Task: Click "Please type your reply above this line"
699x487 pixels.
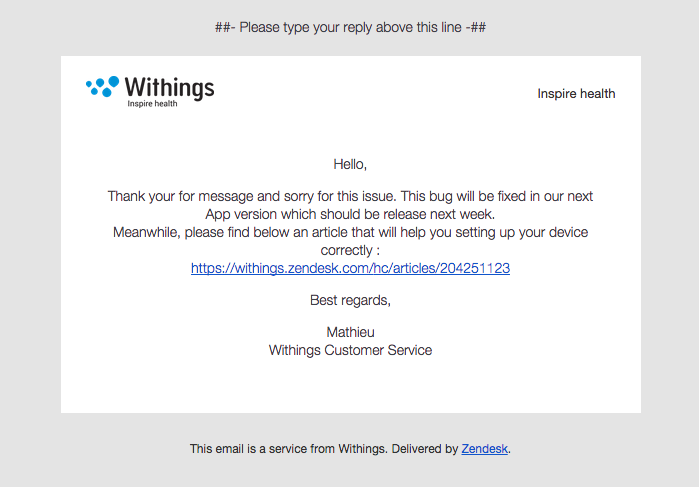Action: coord(350,27)
